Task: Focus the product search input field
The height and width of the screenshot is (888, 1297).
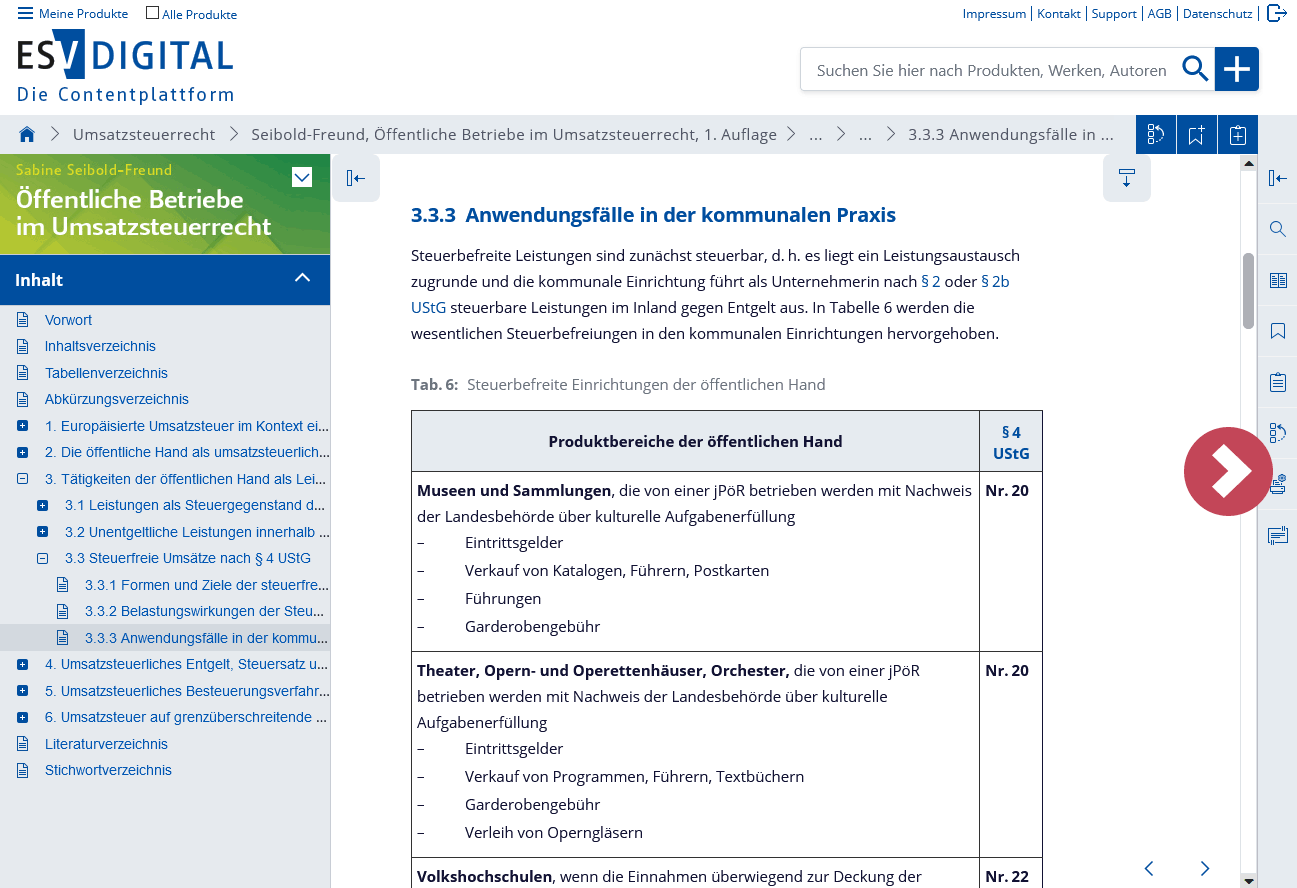Action: coord(991,70)
